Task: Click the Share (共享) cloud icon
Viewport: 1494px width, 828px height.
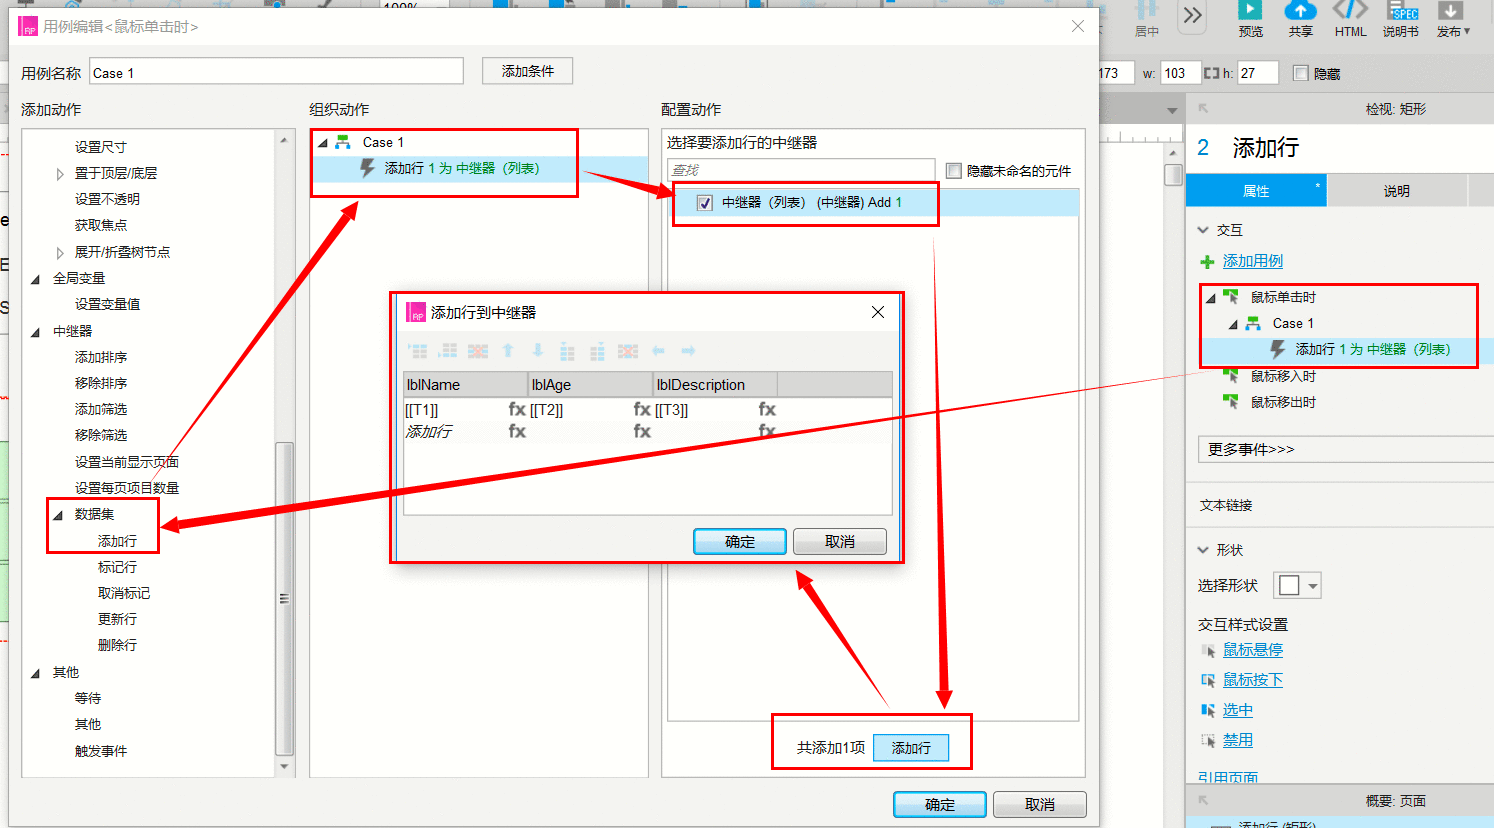Action: [x=1300, y=11]
